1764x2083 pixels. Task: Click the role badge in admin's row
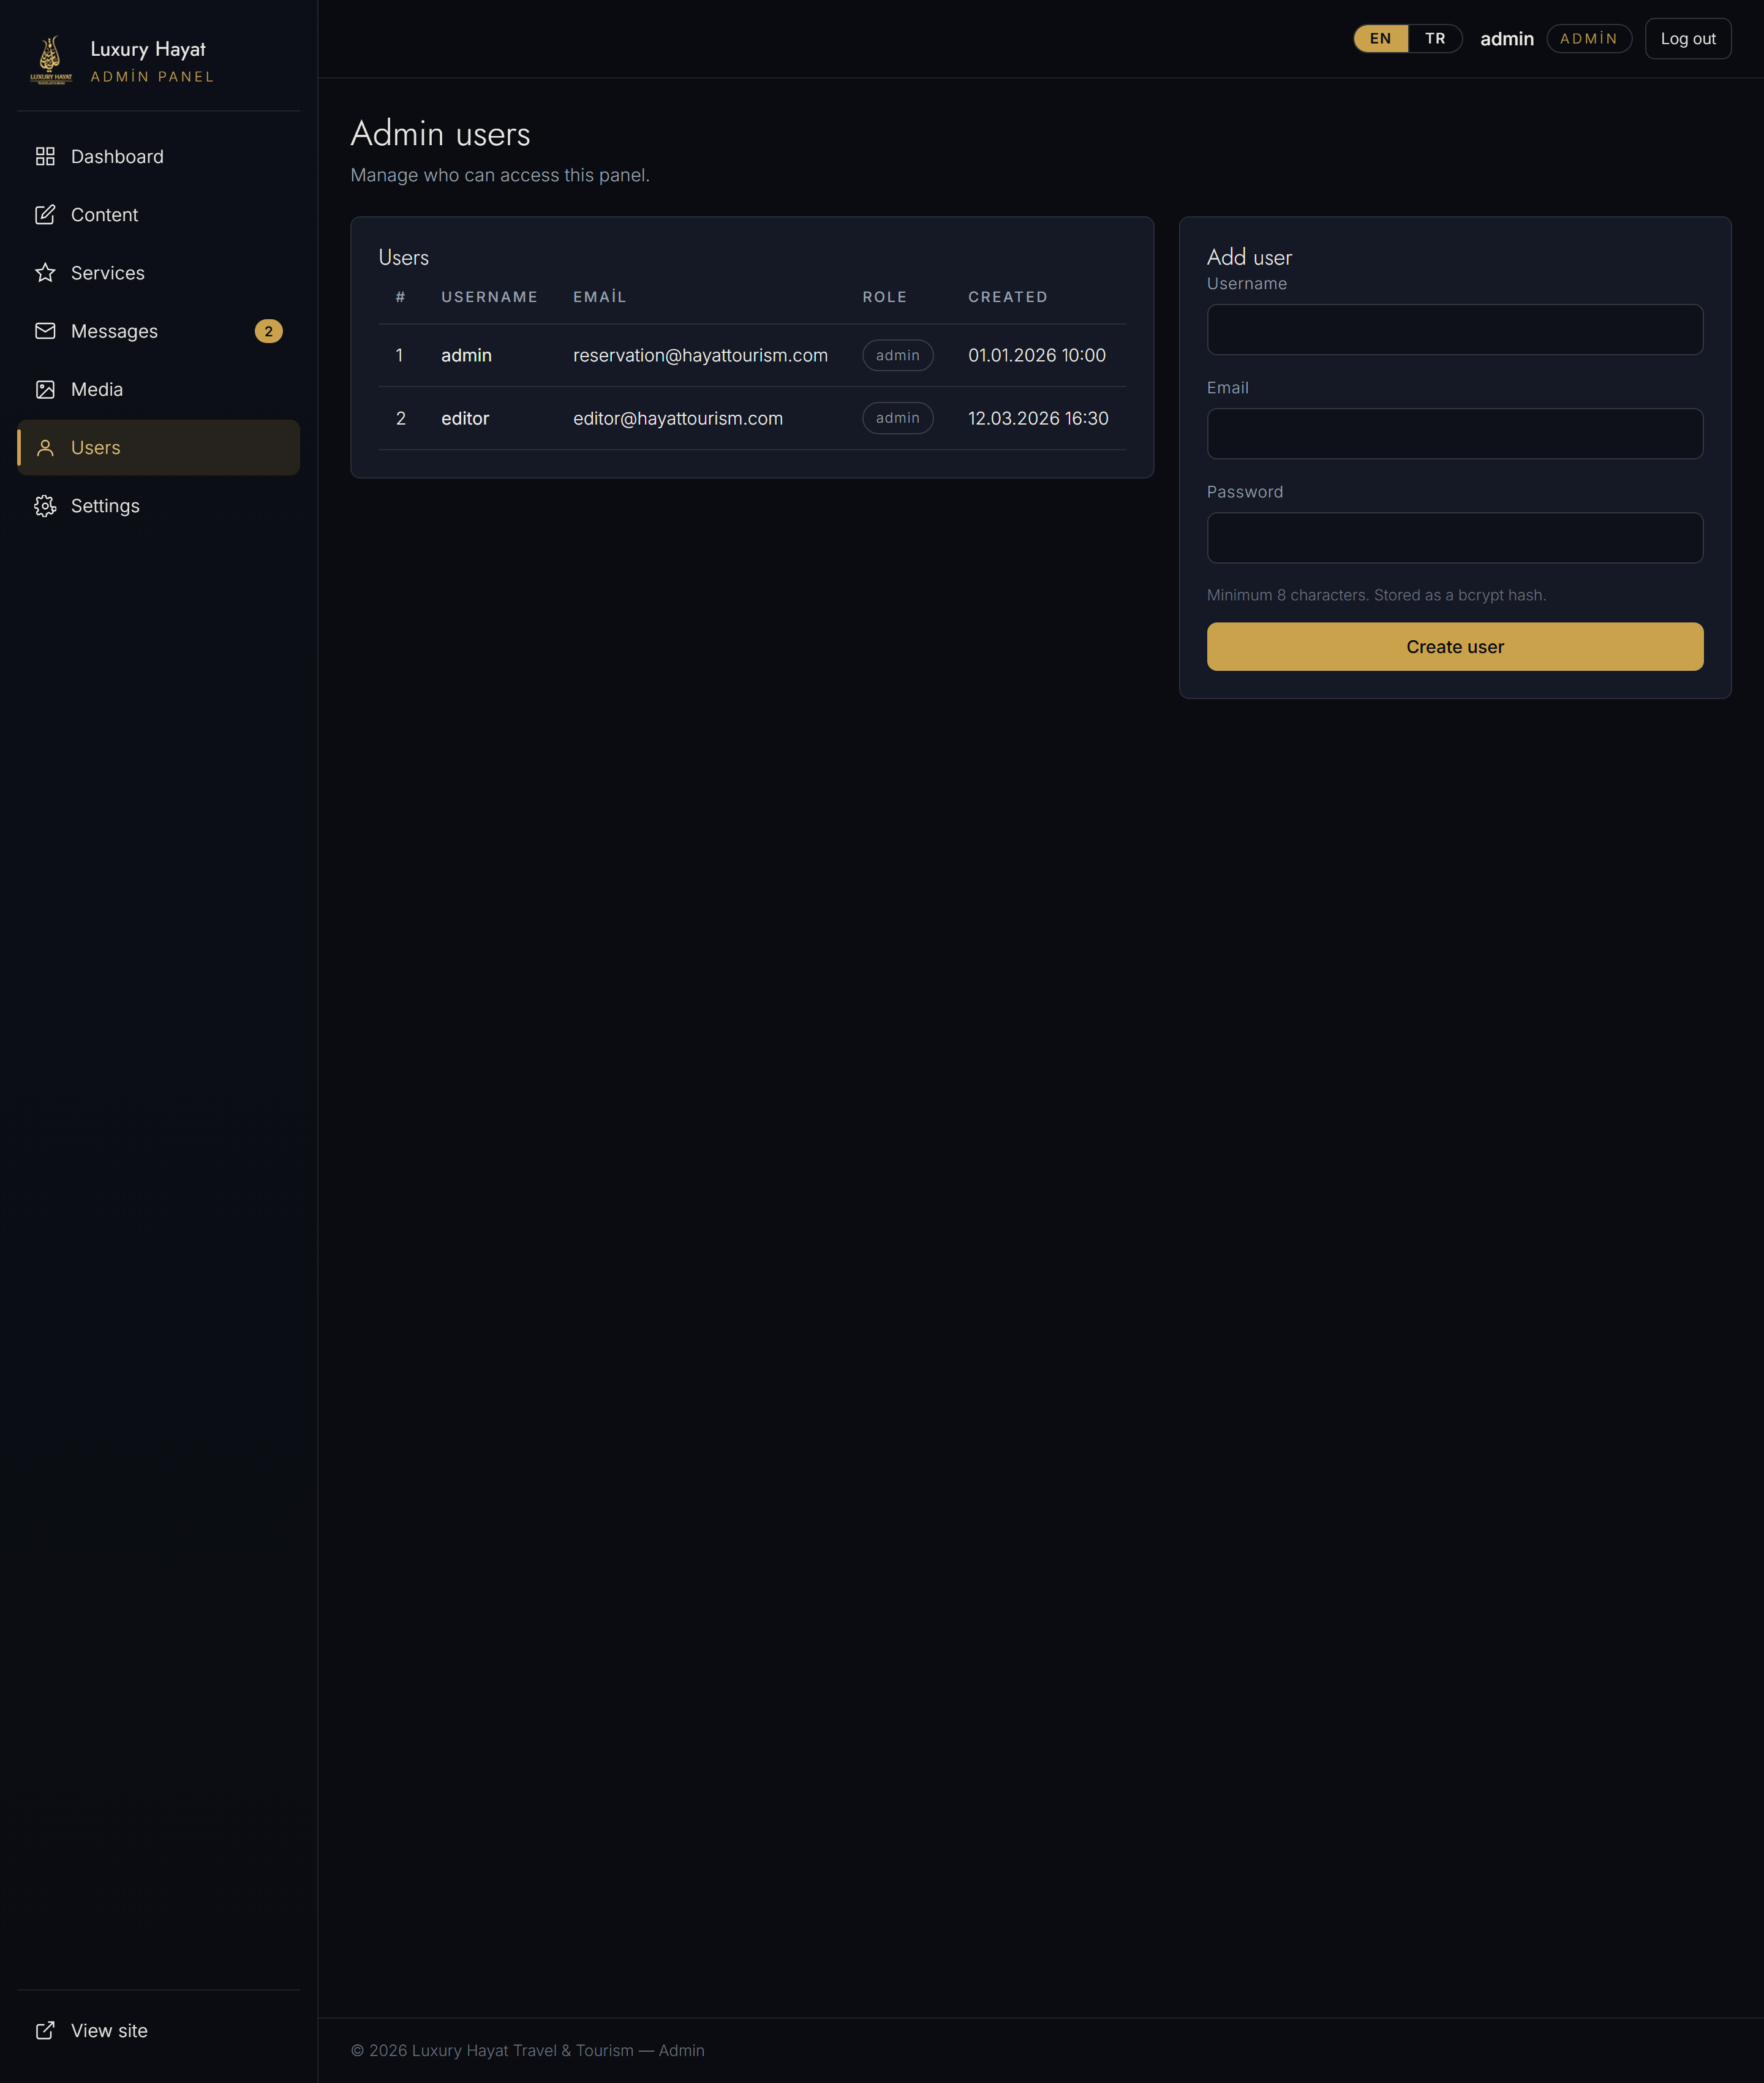click(898, 355)
